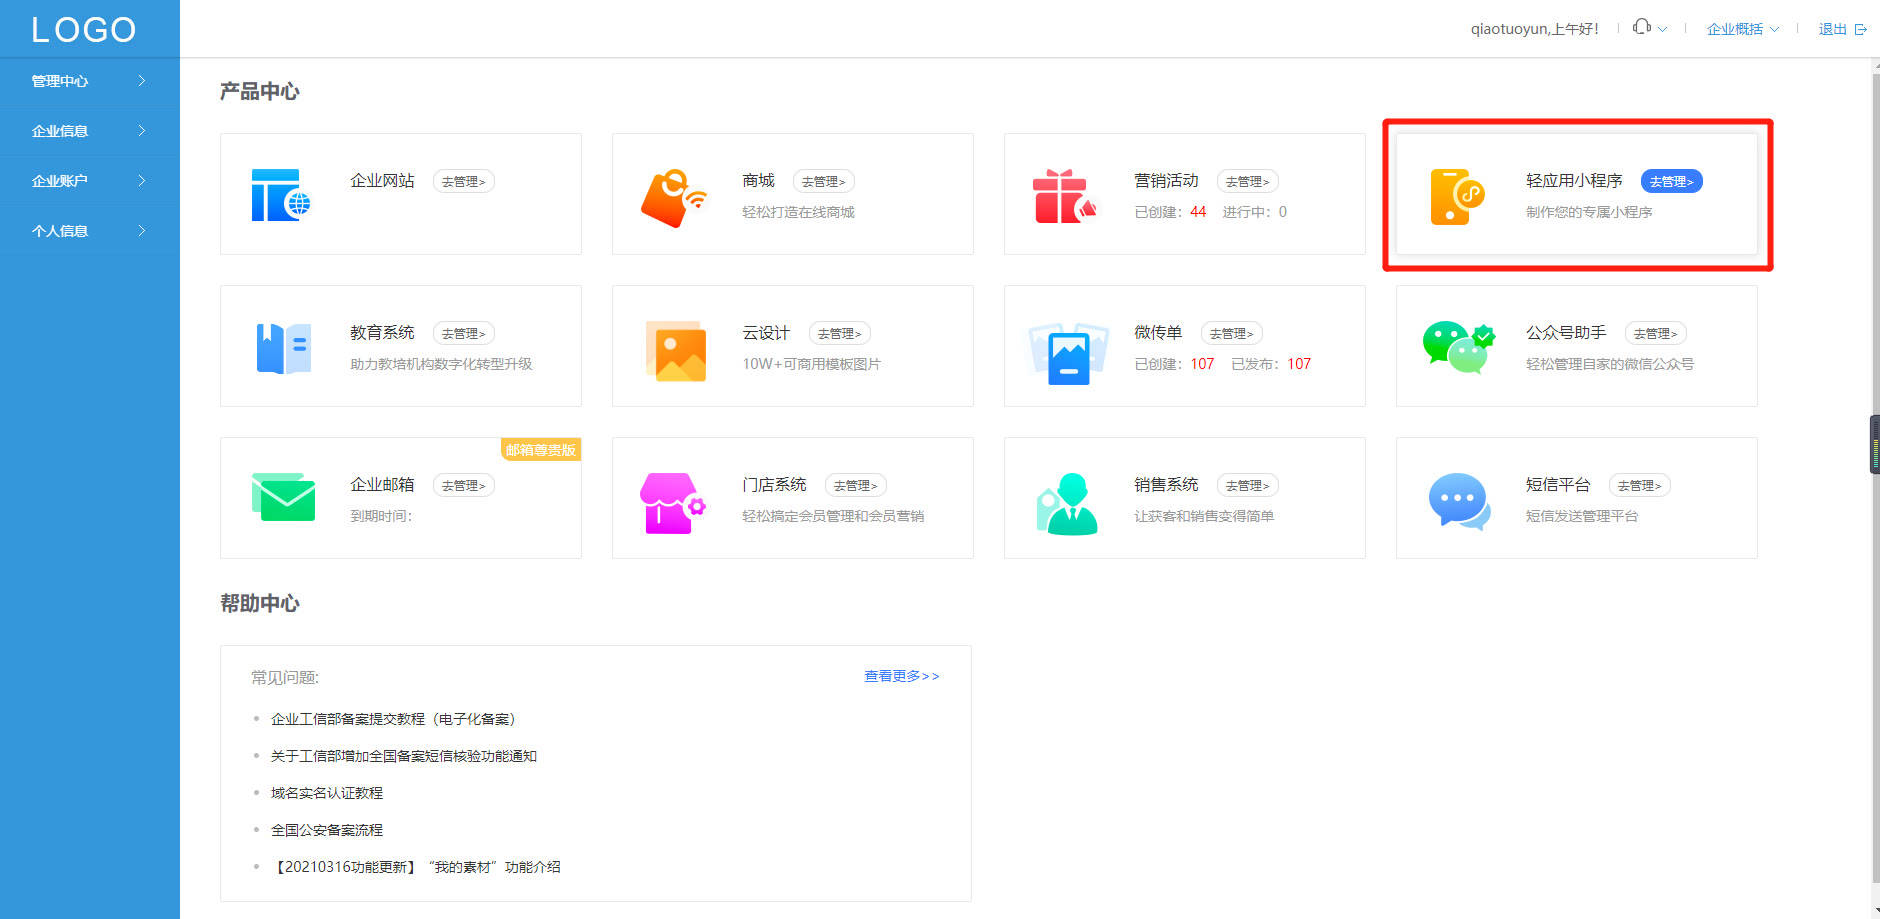Click the 查看更多 link in help center
The image size is (1880, 919).
pos(902,676)
